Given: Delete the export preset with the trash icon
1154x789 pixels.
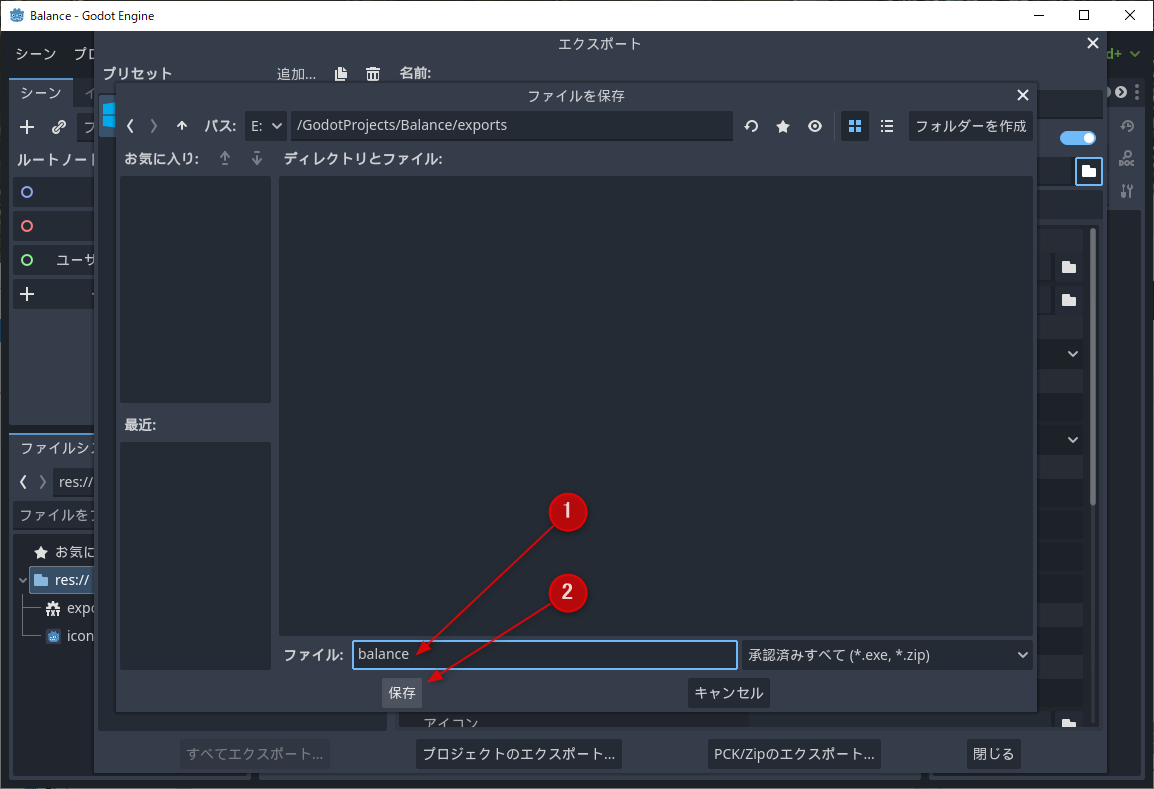Looking at the screenshot, I should tap(372, 73).
